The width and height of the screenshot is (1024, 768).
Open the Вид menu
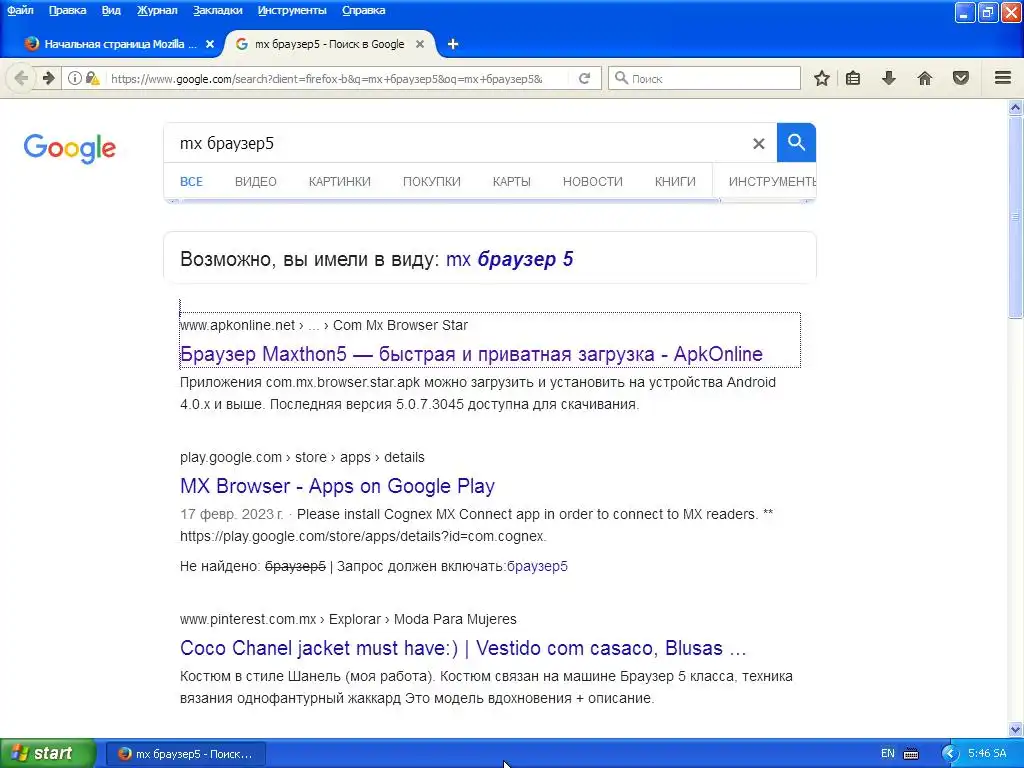(x=111, y=10)
